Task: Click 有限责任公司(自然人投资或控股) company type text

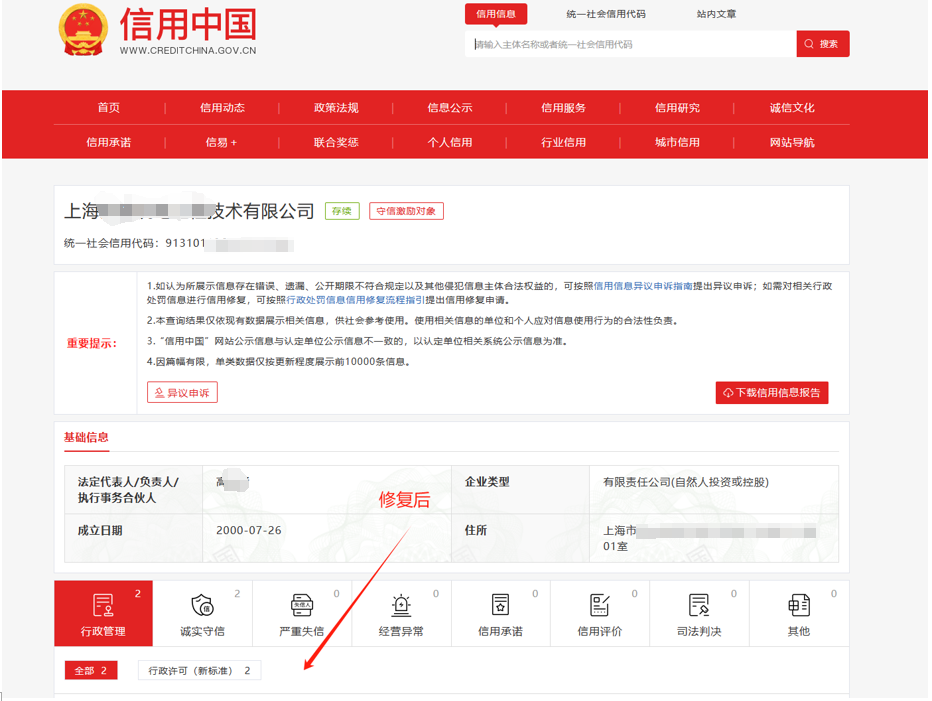Action: [686, 482]
